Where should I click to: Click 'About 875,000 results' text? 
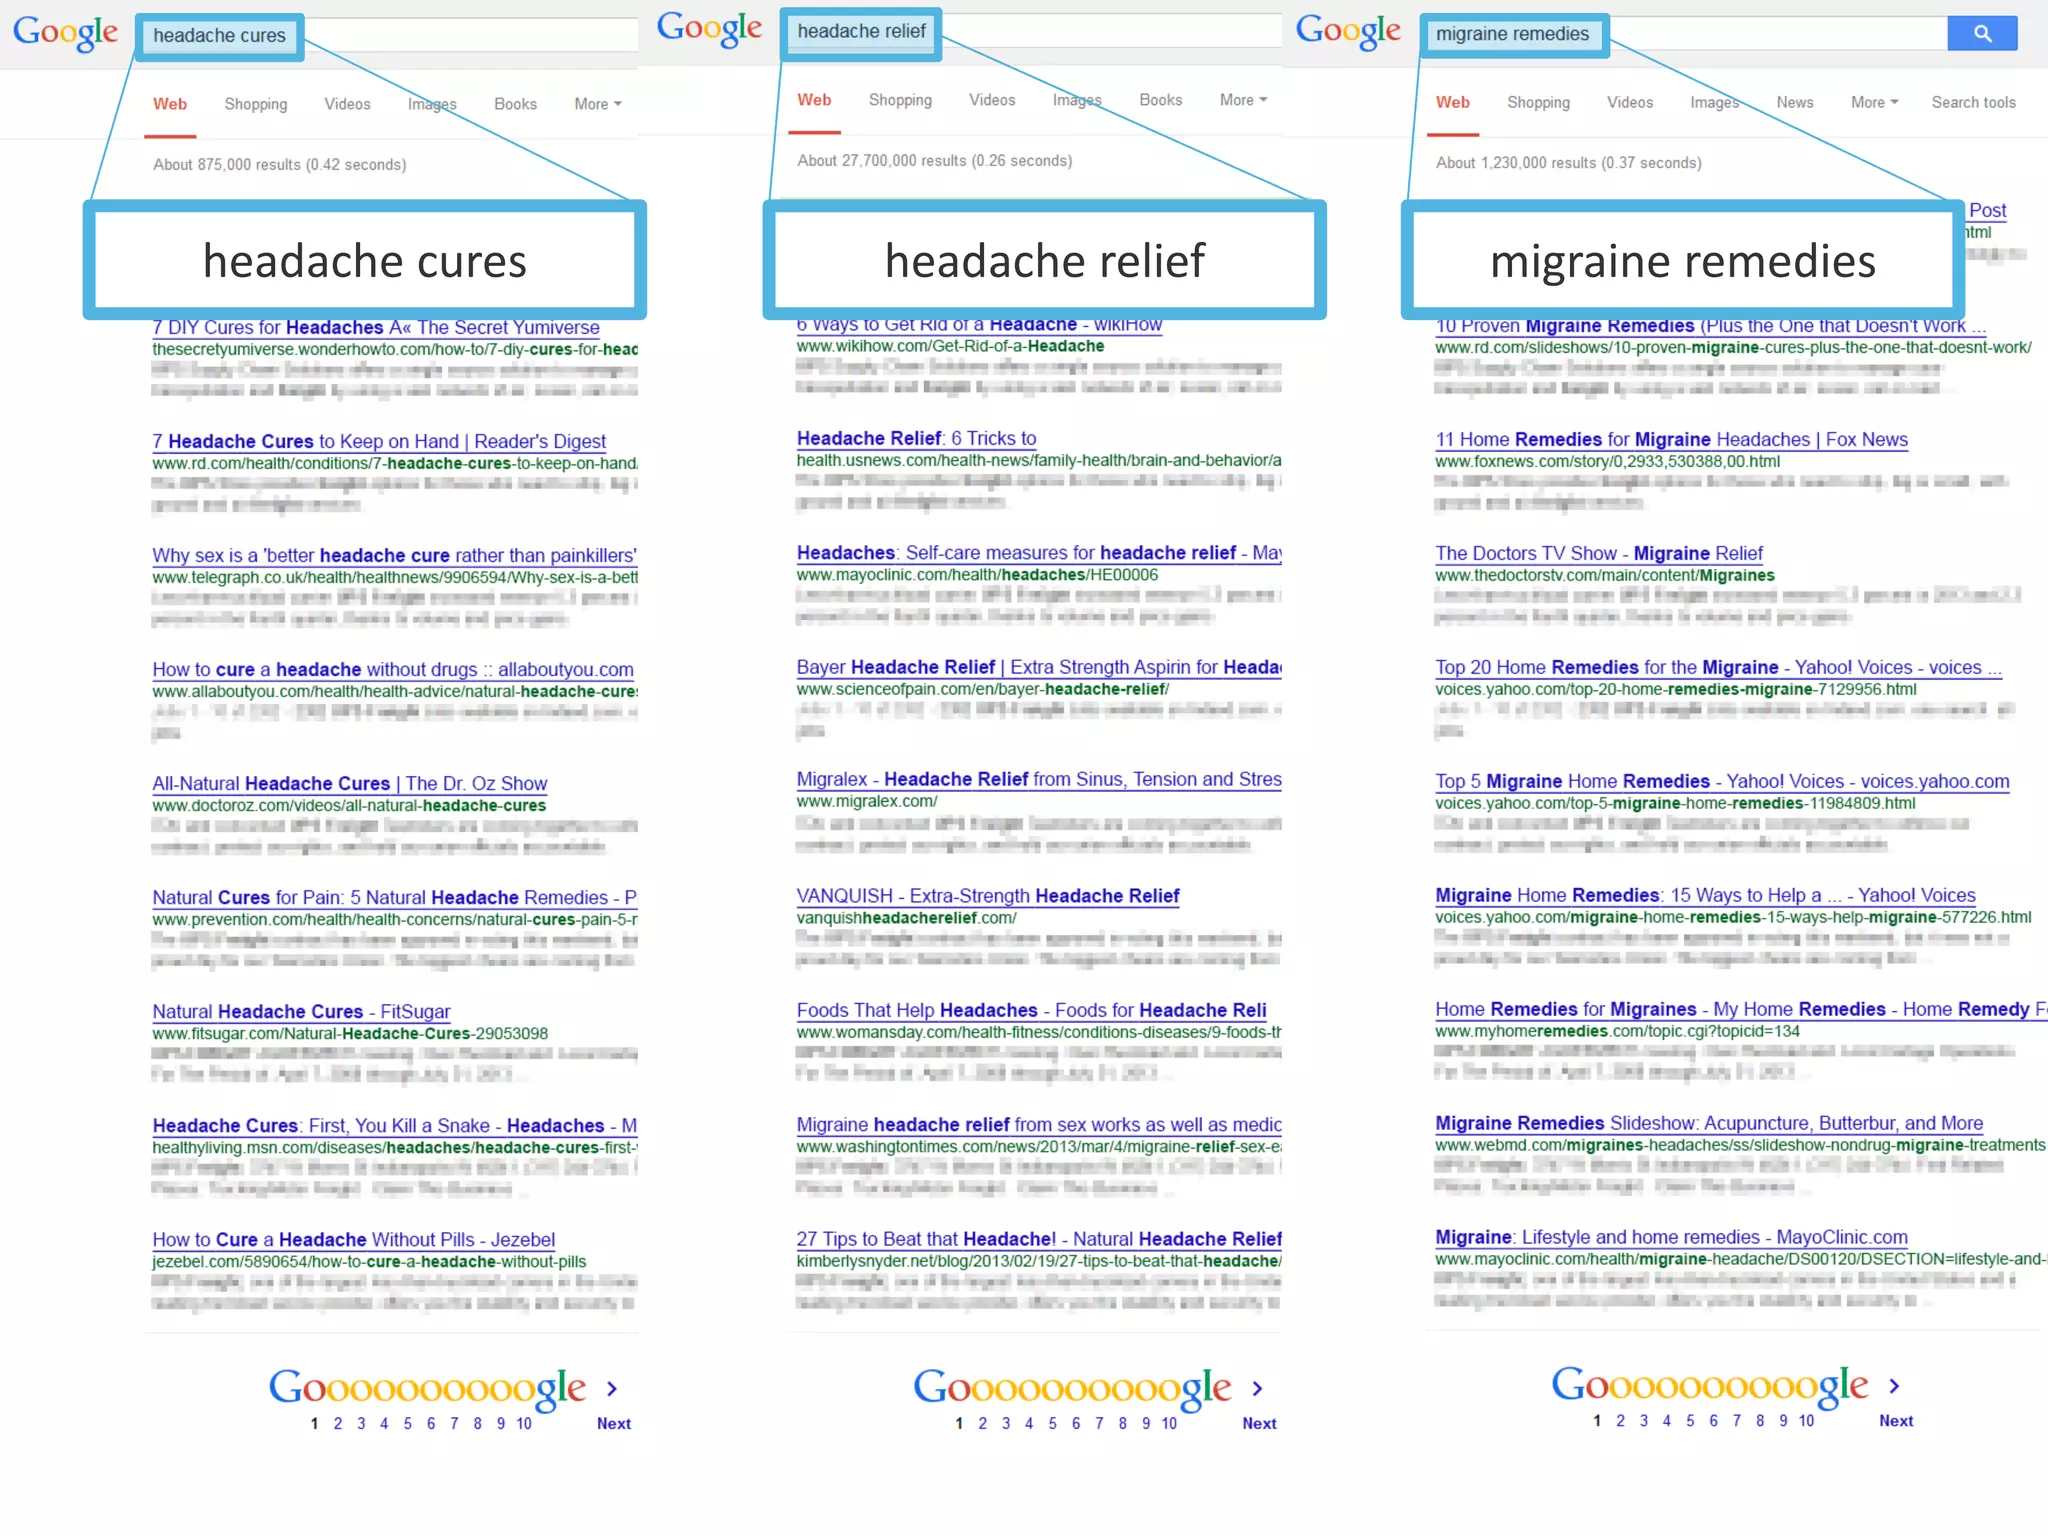tap(279, 164)
